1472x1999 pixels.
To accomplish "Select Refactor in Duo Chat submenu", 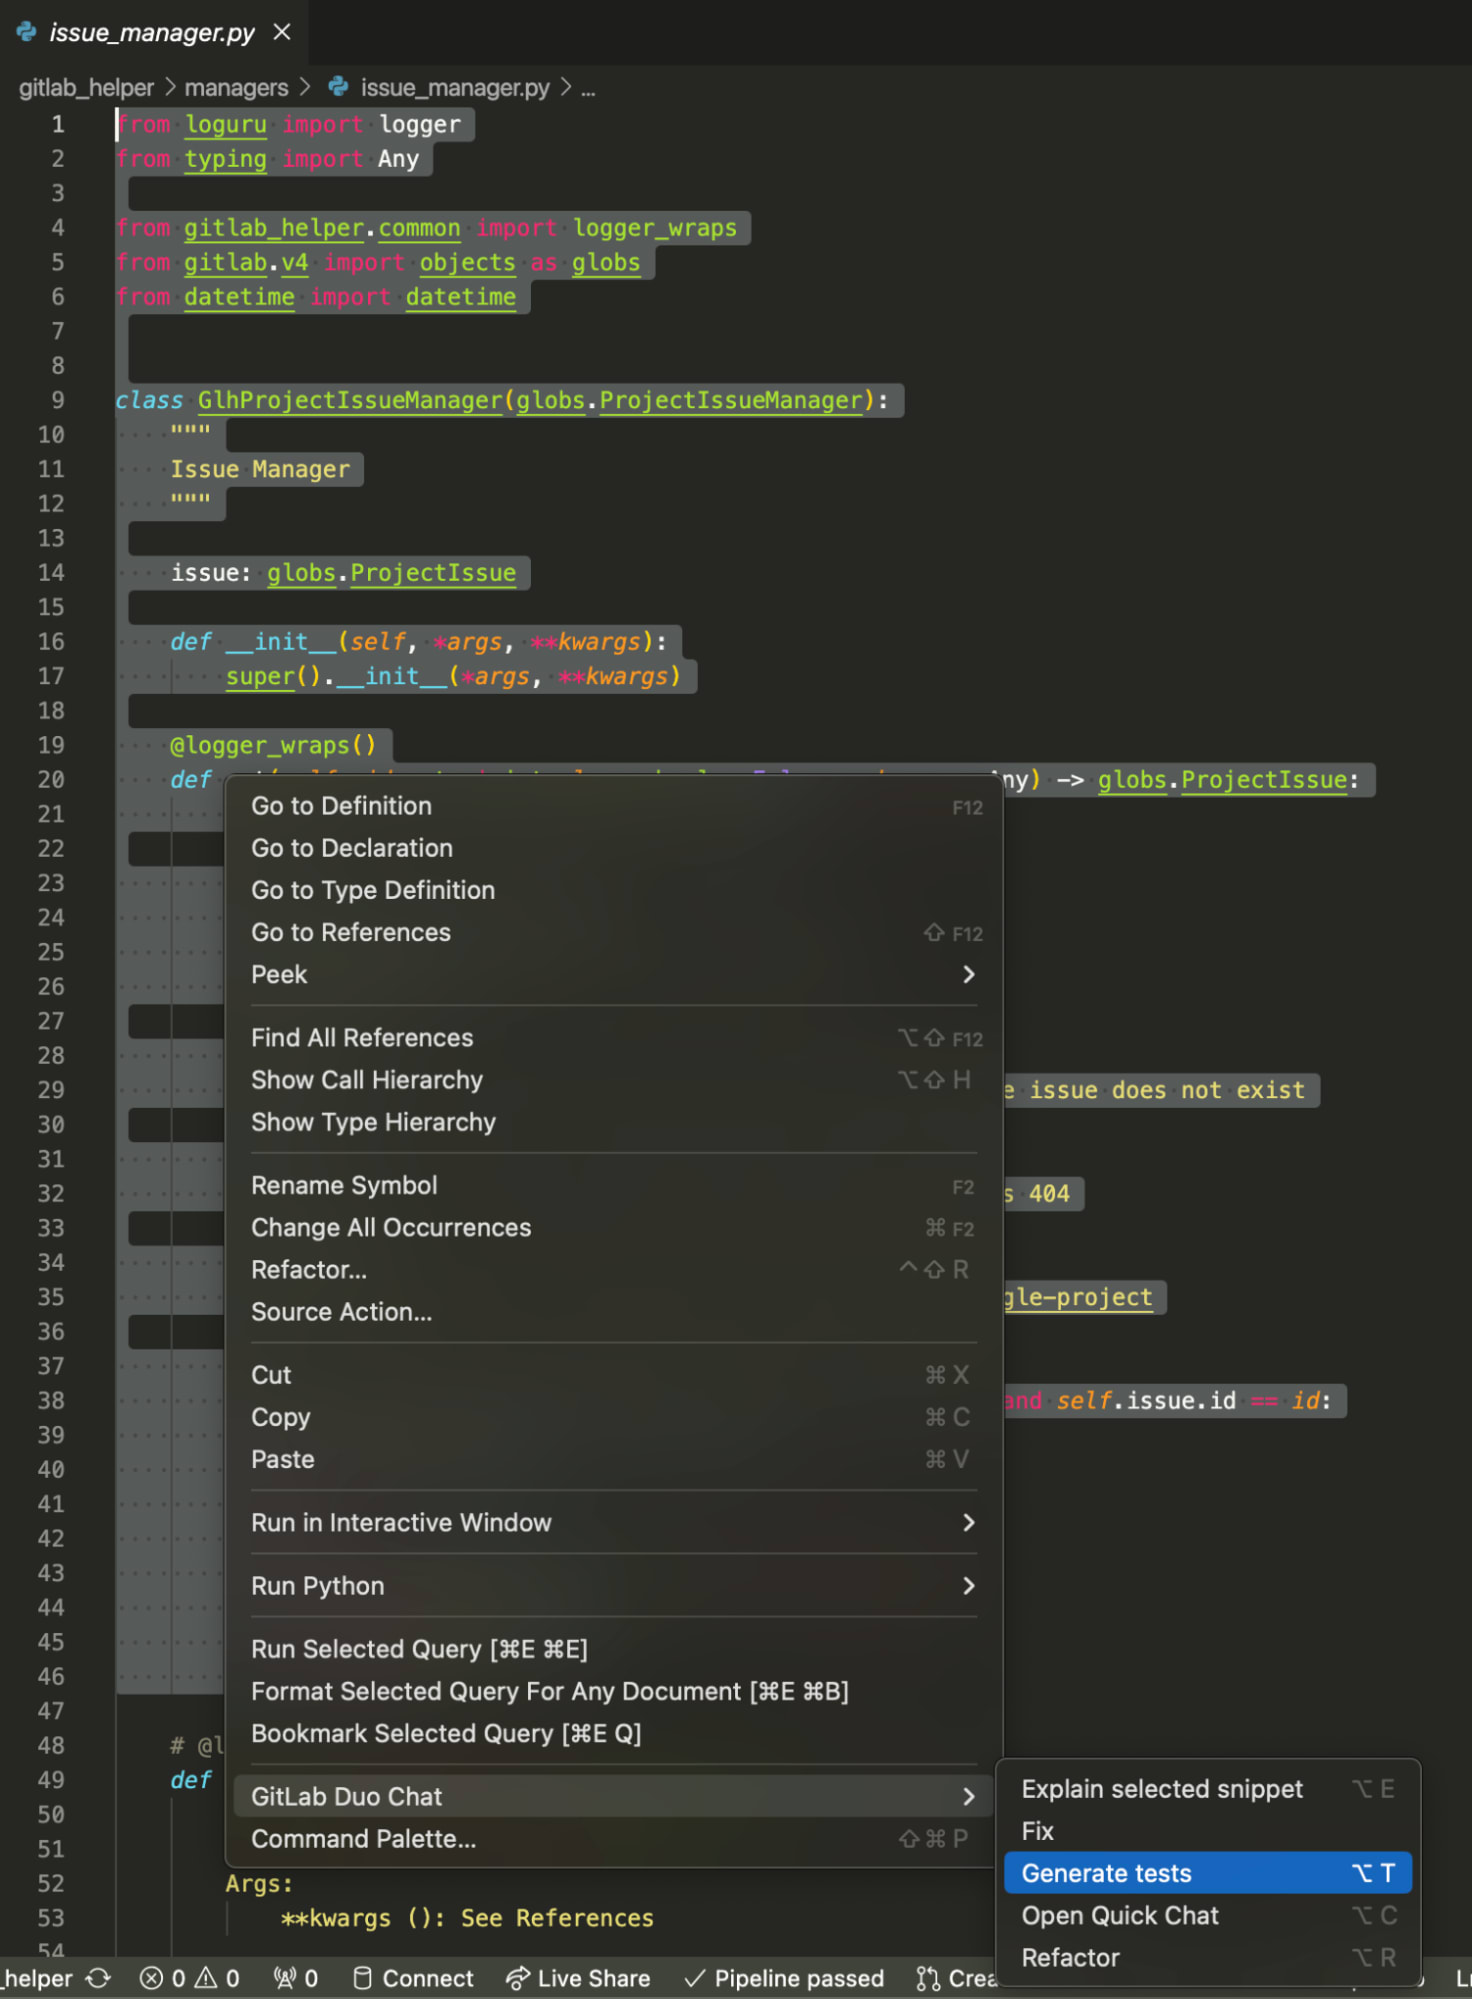I will pos(1208,1957).
